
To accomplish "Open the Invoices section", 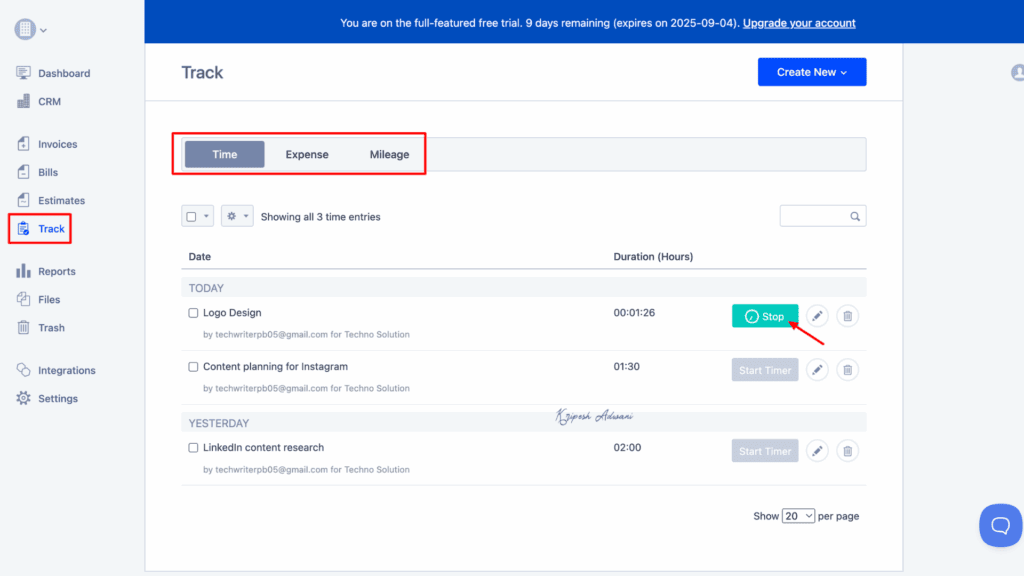I will click(56, 143).
